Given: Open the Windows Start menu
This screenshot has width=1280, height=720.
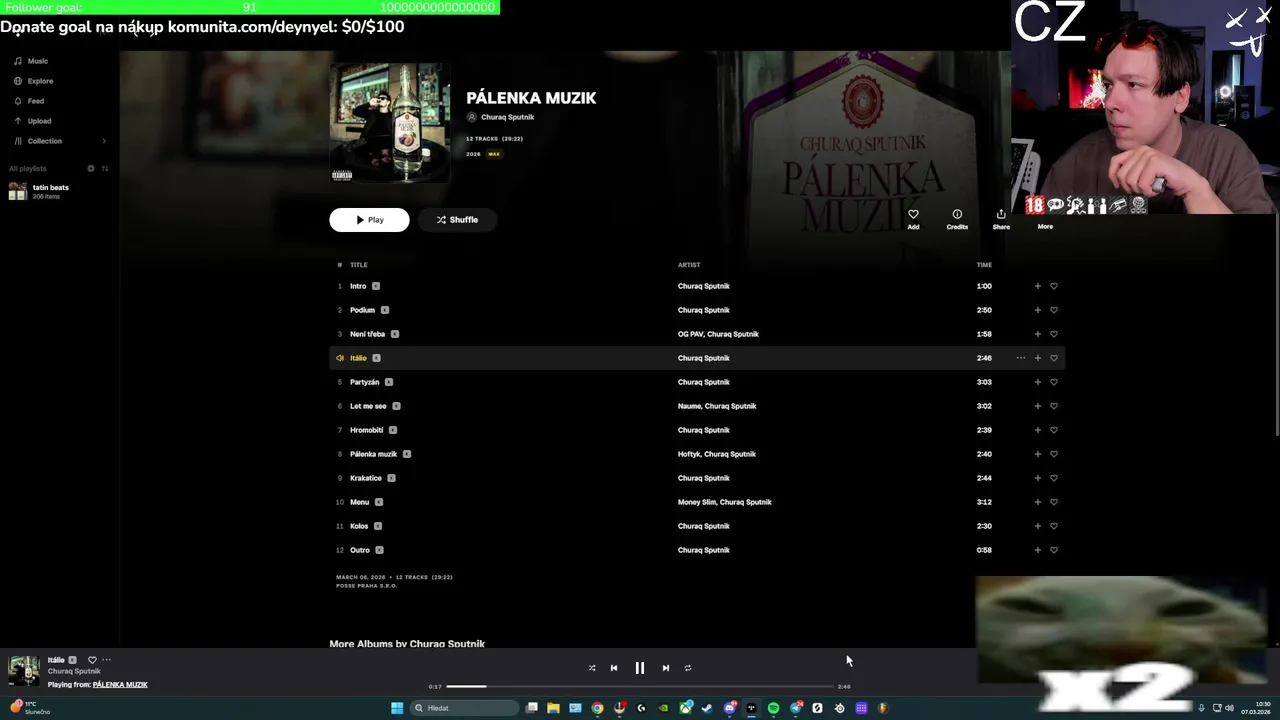Looking at the screenshot, I should tap(397, 708).
